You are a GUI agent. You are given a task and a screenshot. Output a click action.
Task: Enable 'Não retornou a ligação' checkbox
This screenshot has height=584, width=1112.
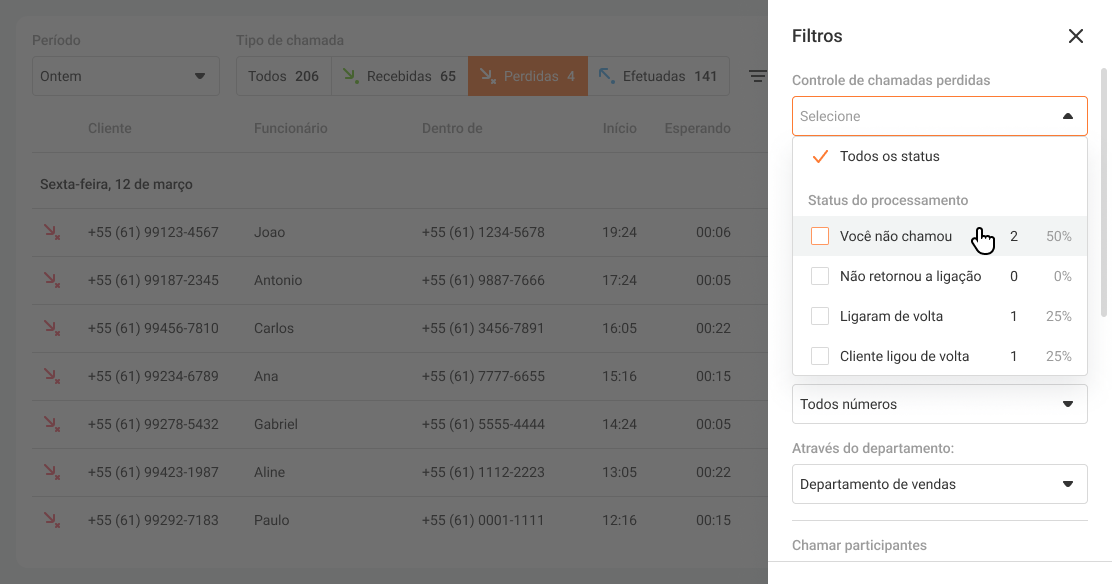[x=820, y=276]
